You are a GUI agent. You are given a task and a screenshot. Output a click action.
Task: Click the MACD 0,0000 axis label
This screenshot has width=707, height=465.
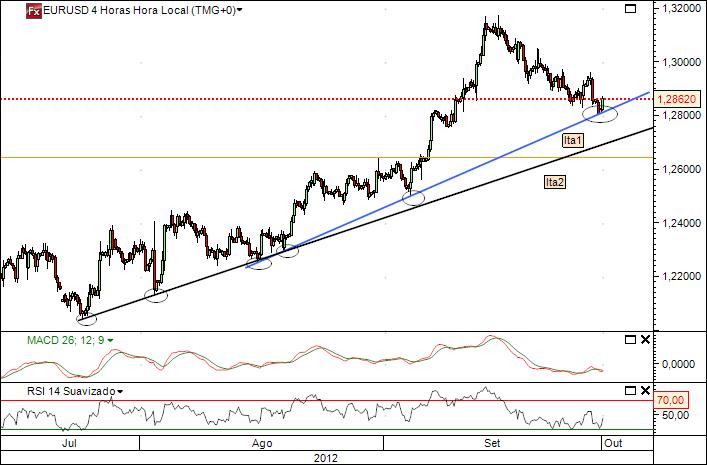[679, 364]
